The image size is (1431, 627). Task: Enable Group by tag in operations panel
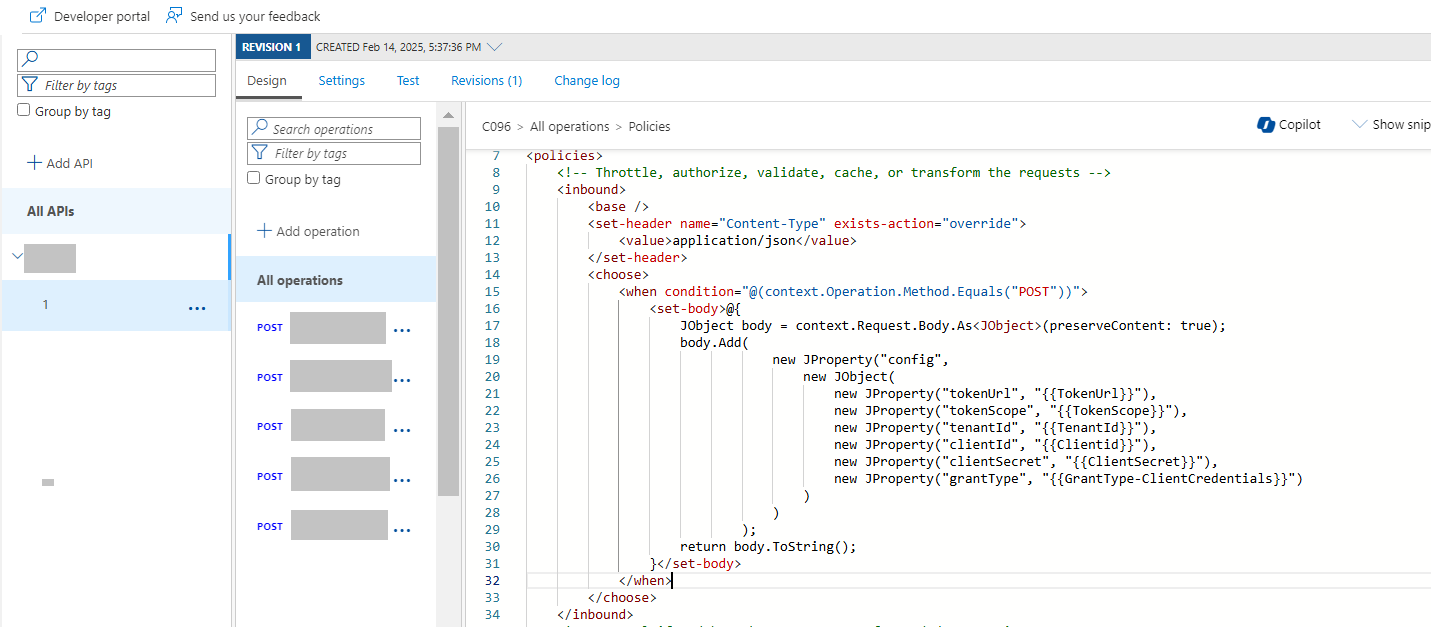click(254, 178)
